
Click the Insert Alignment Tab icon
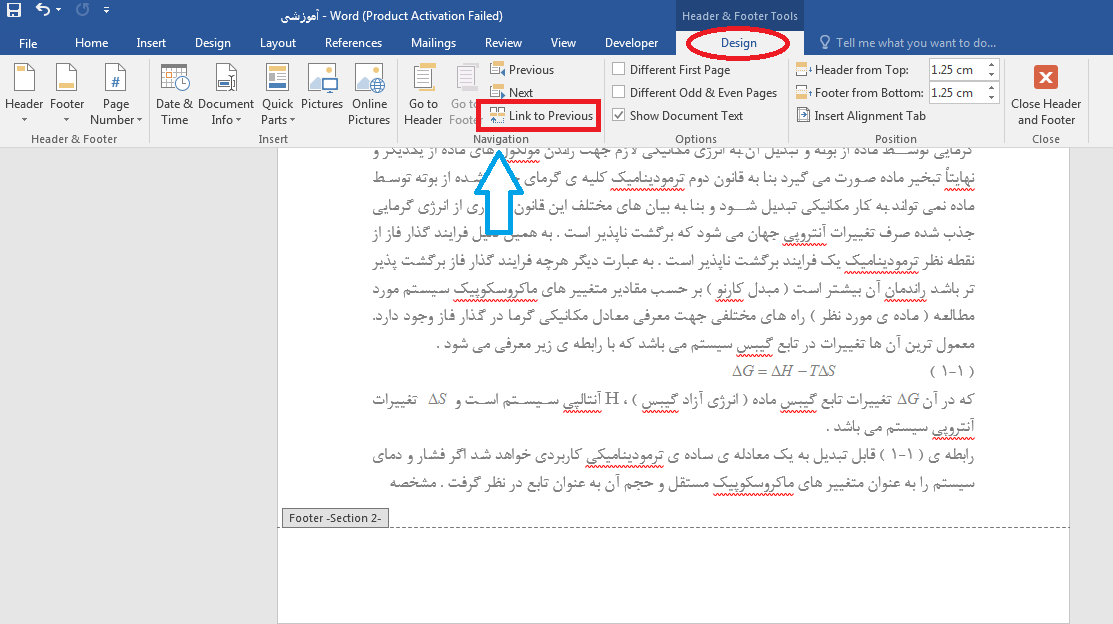(804, 115)
